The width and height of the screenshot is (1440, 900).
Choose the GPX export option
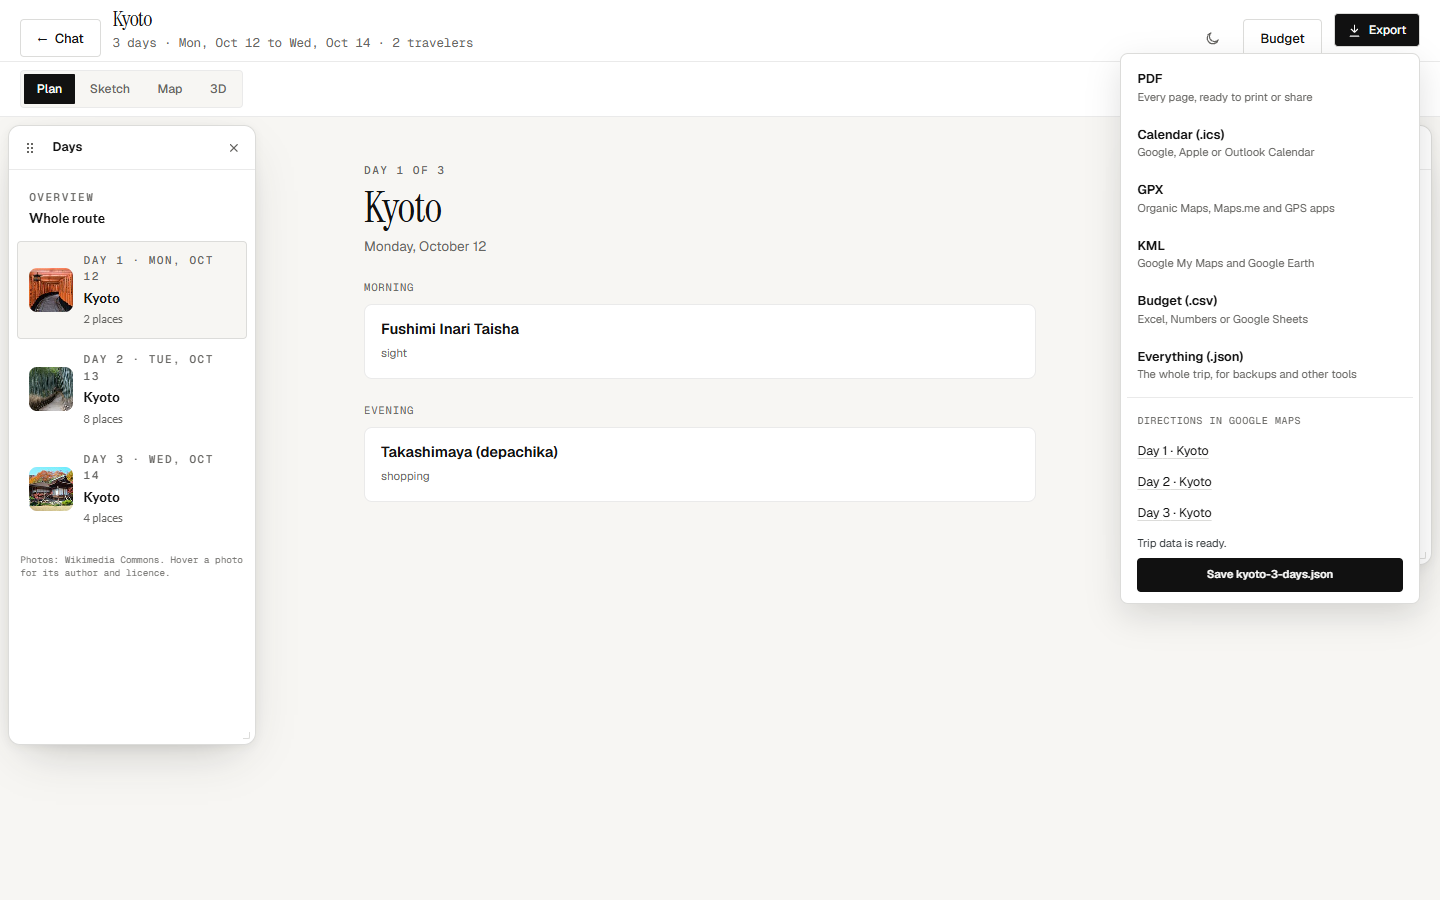1269,198
